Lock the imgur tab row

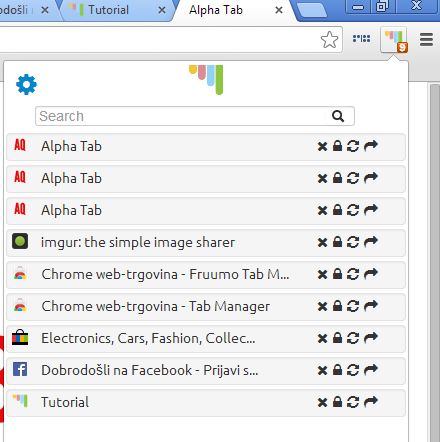pos(337,242)
